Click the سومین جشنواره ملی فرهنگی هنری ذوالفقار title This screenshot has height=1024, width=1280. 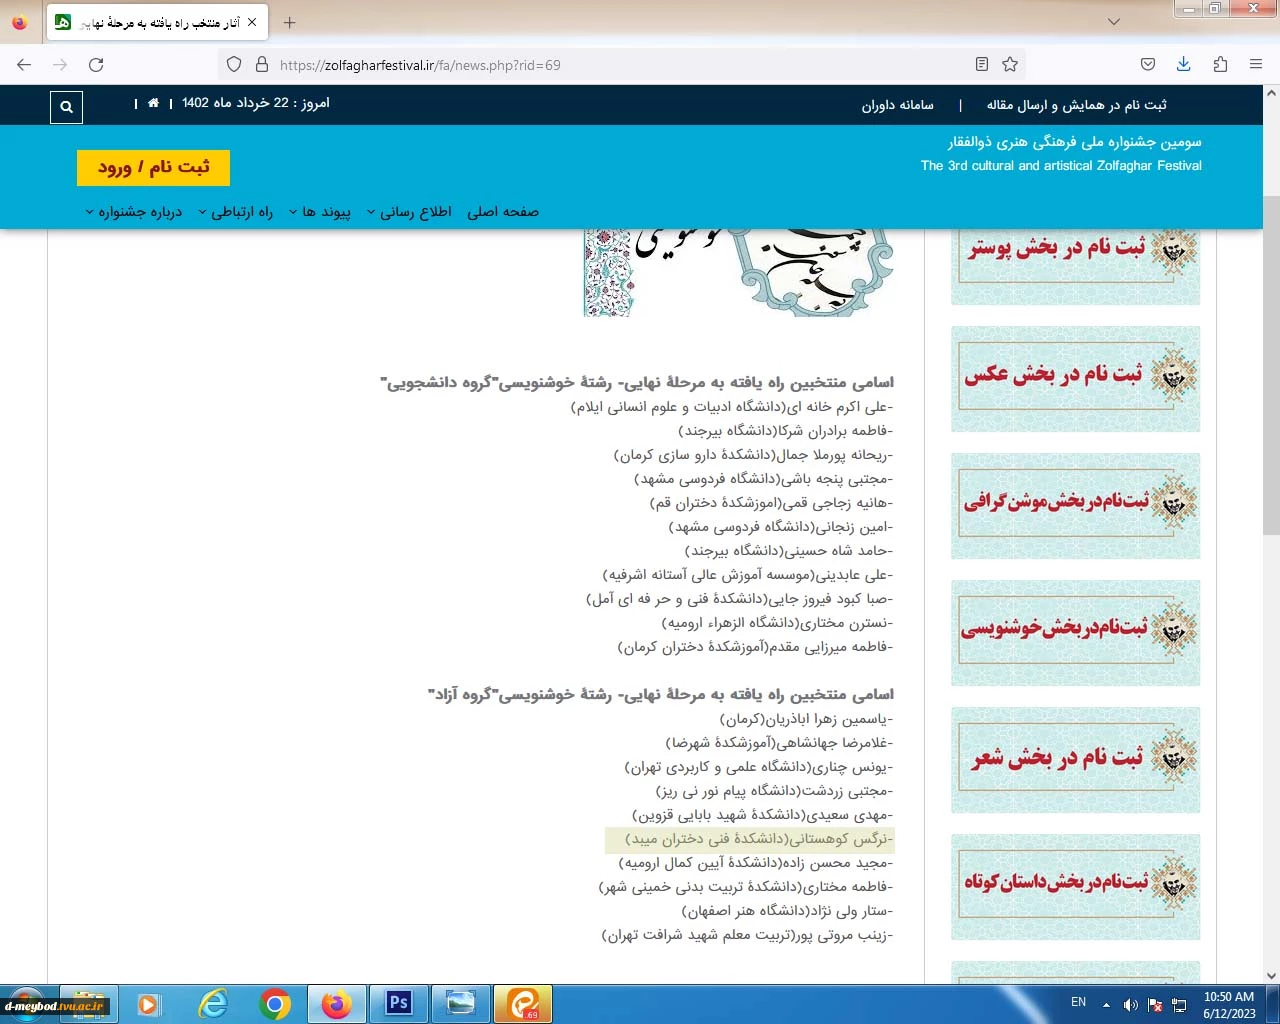point(1075,142)
